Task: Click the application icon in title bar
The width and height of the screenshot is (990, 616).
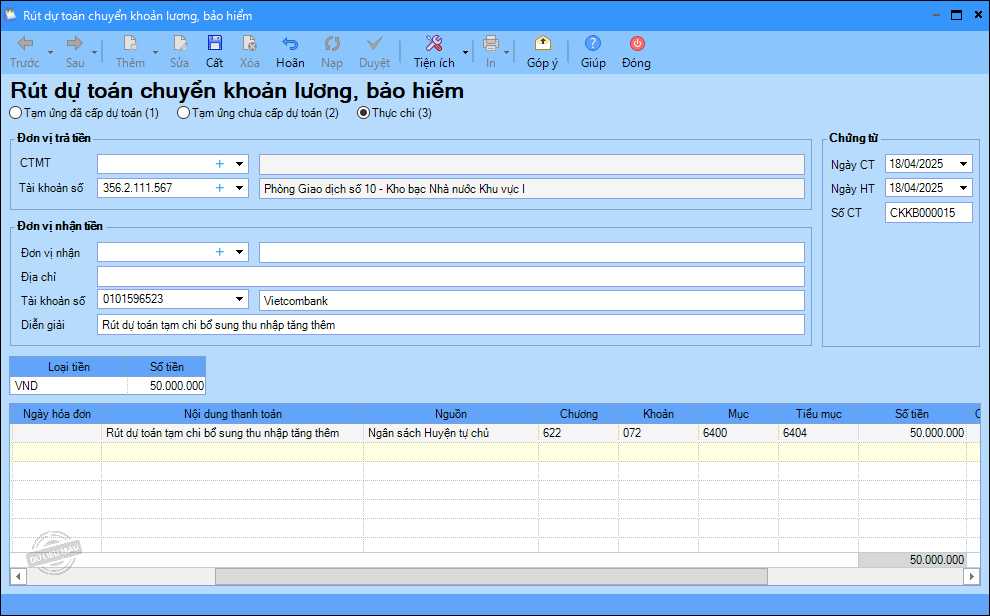Action: point(10,15)
